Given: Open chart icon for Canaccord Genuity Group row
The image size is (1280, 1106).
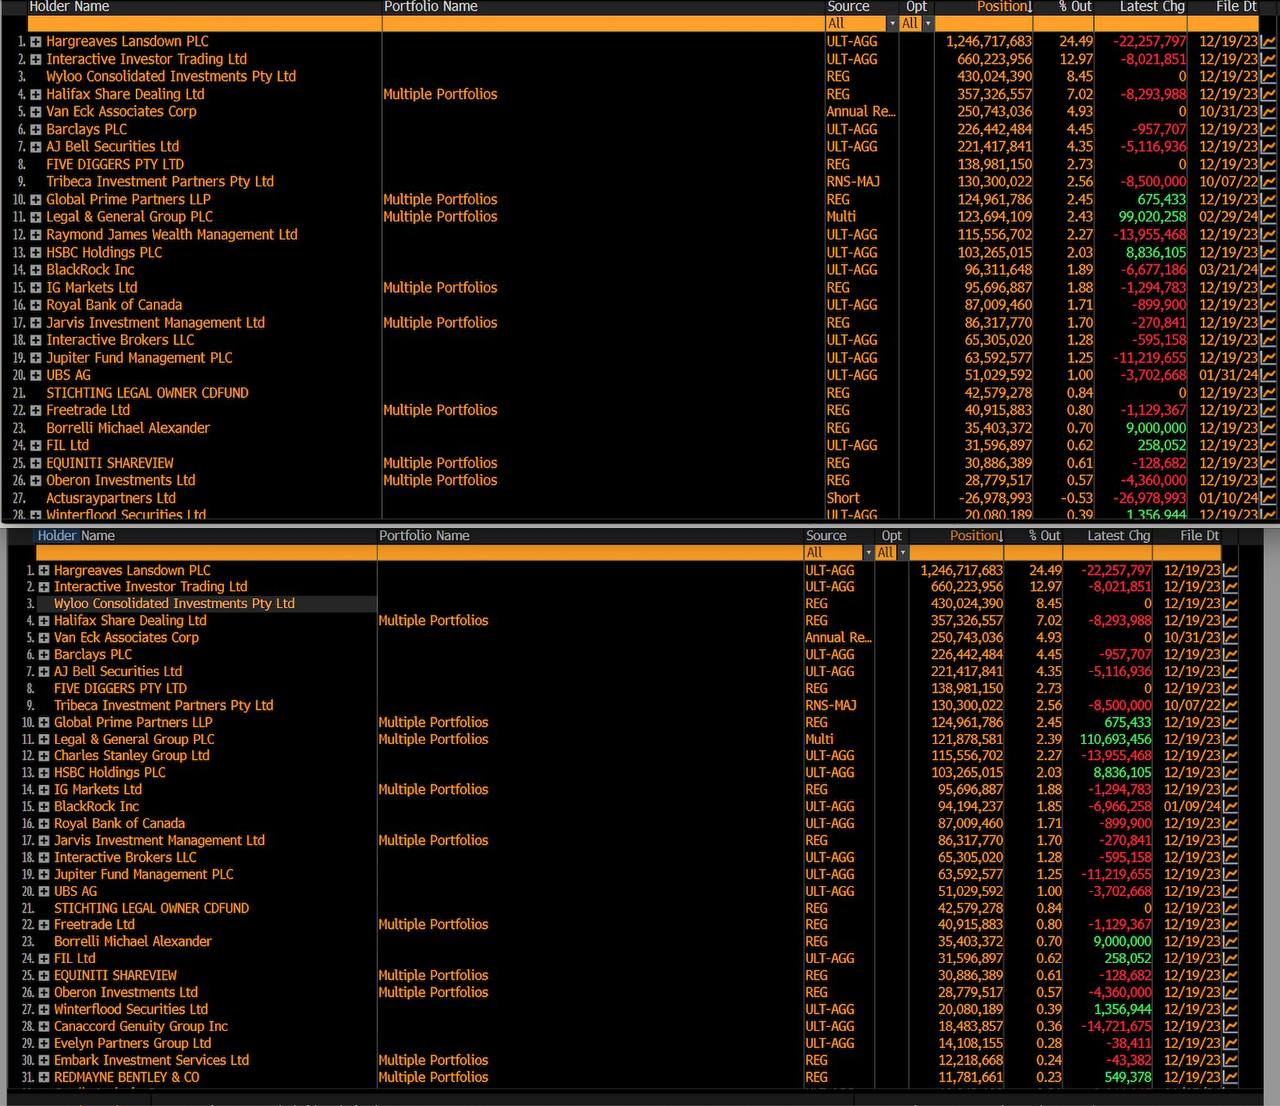Looking at the screenshot, I should coord(1230,1027).
